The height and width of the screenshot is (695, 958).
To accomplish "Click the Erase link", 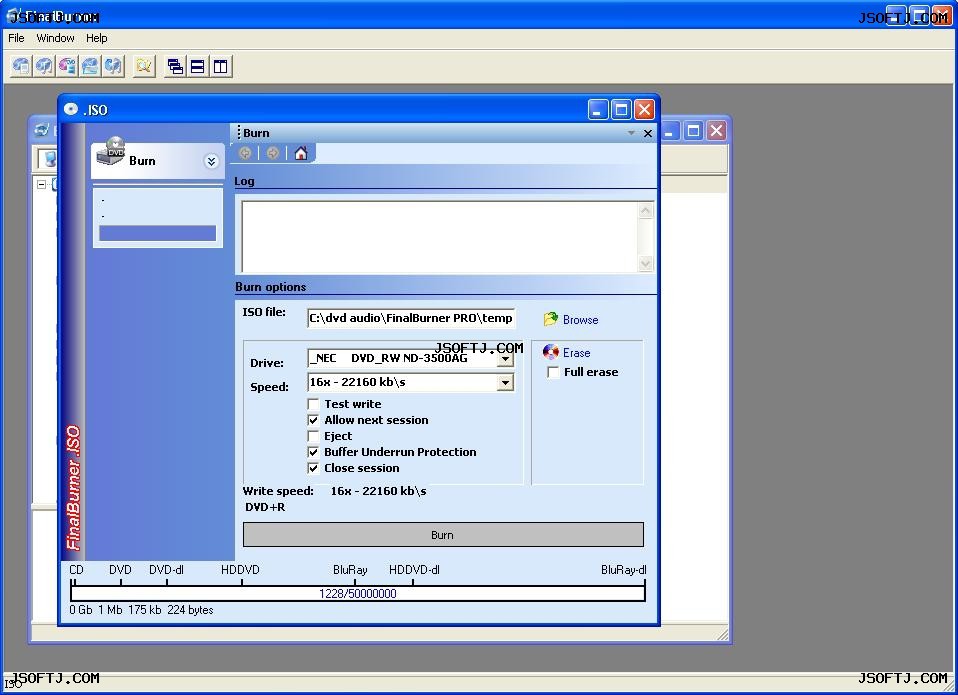I will point(577,353).
